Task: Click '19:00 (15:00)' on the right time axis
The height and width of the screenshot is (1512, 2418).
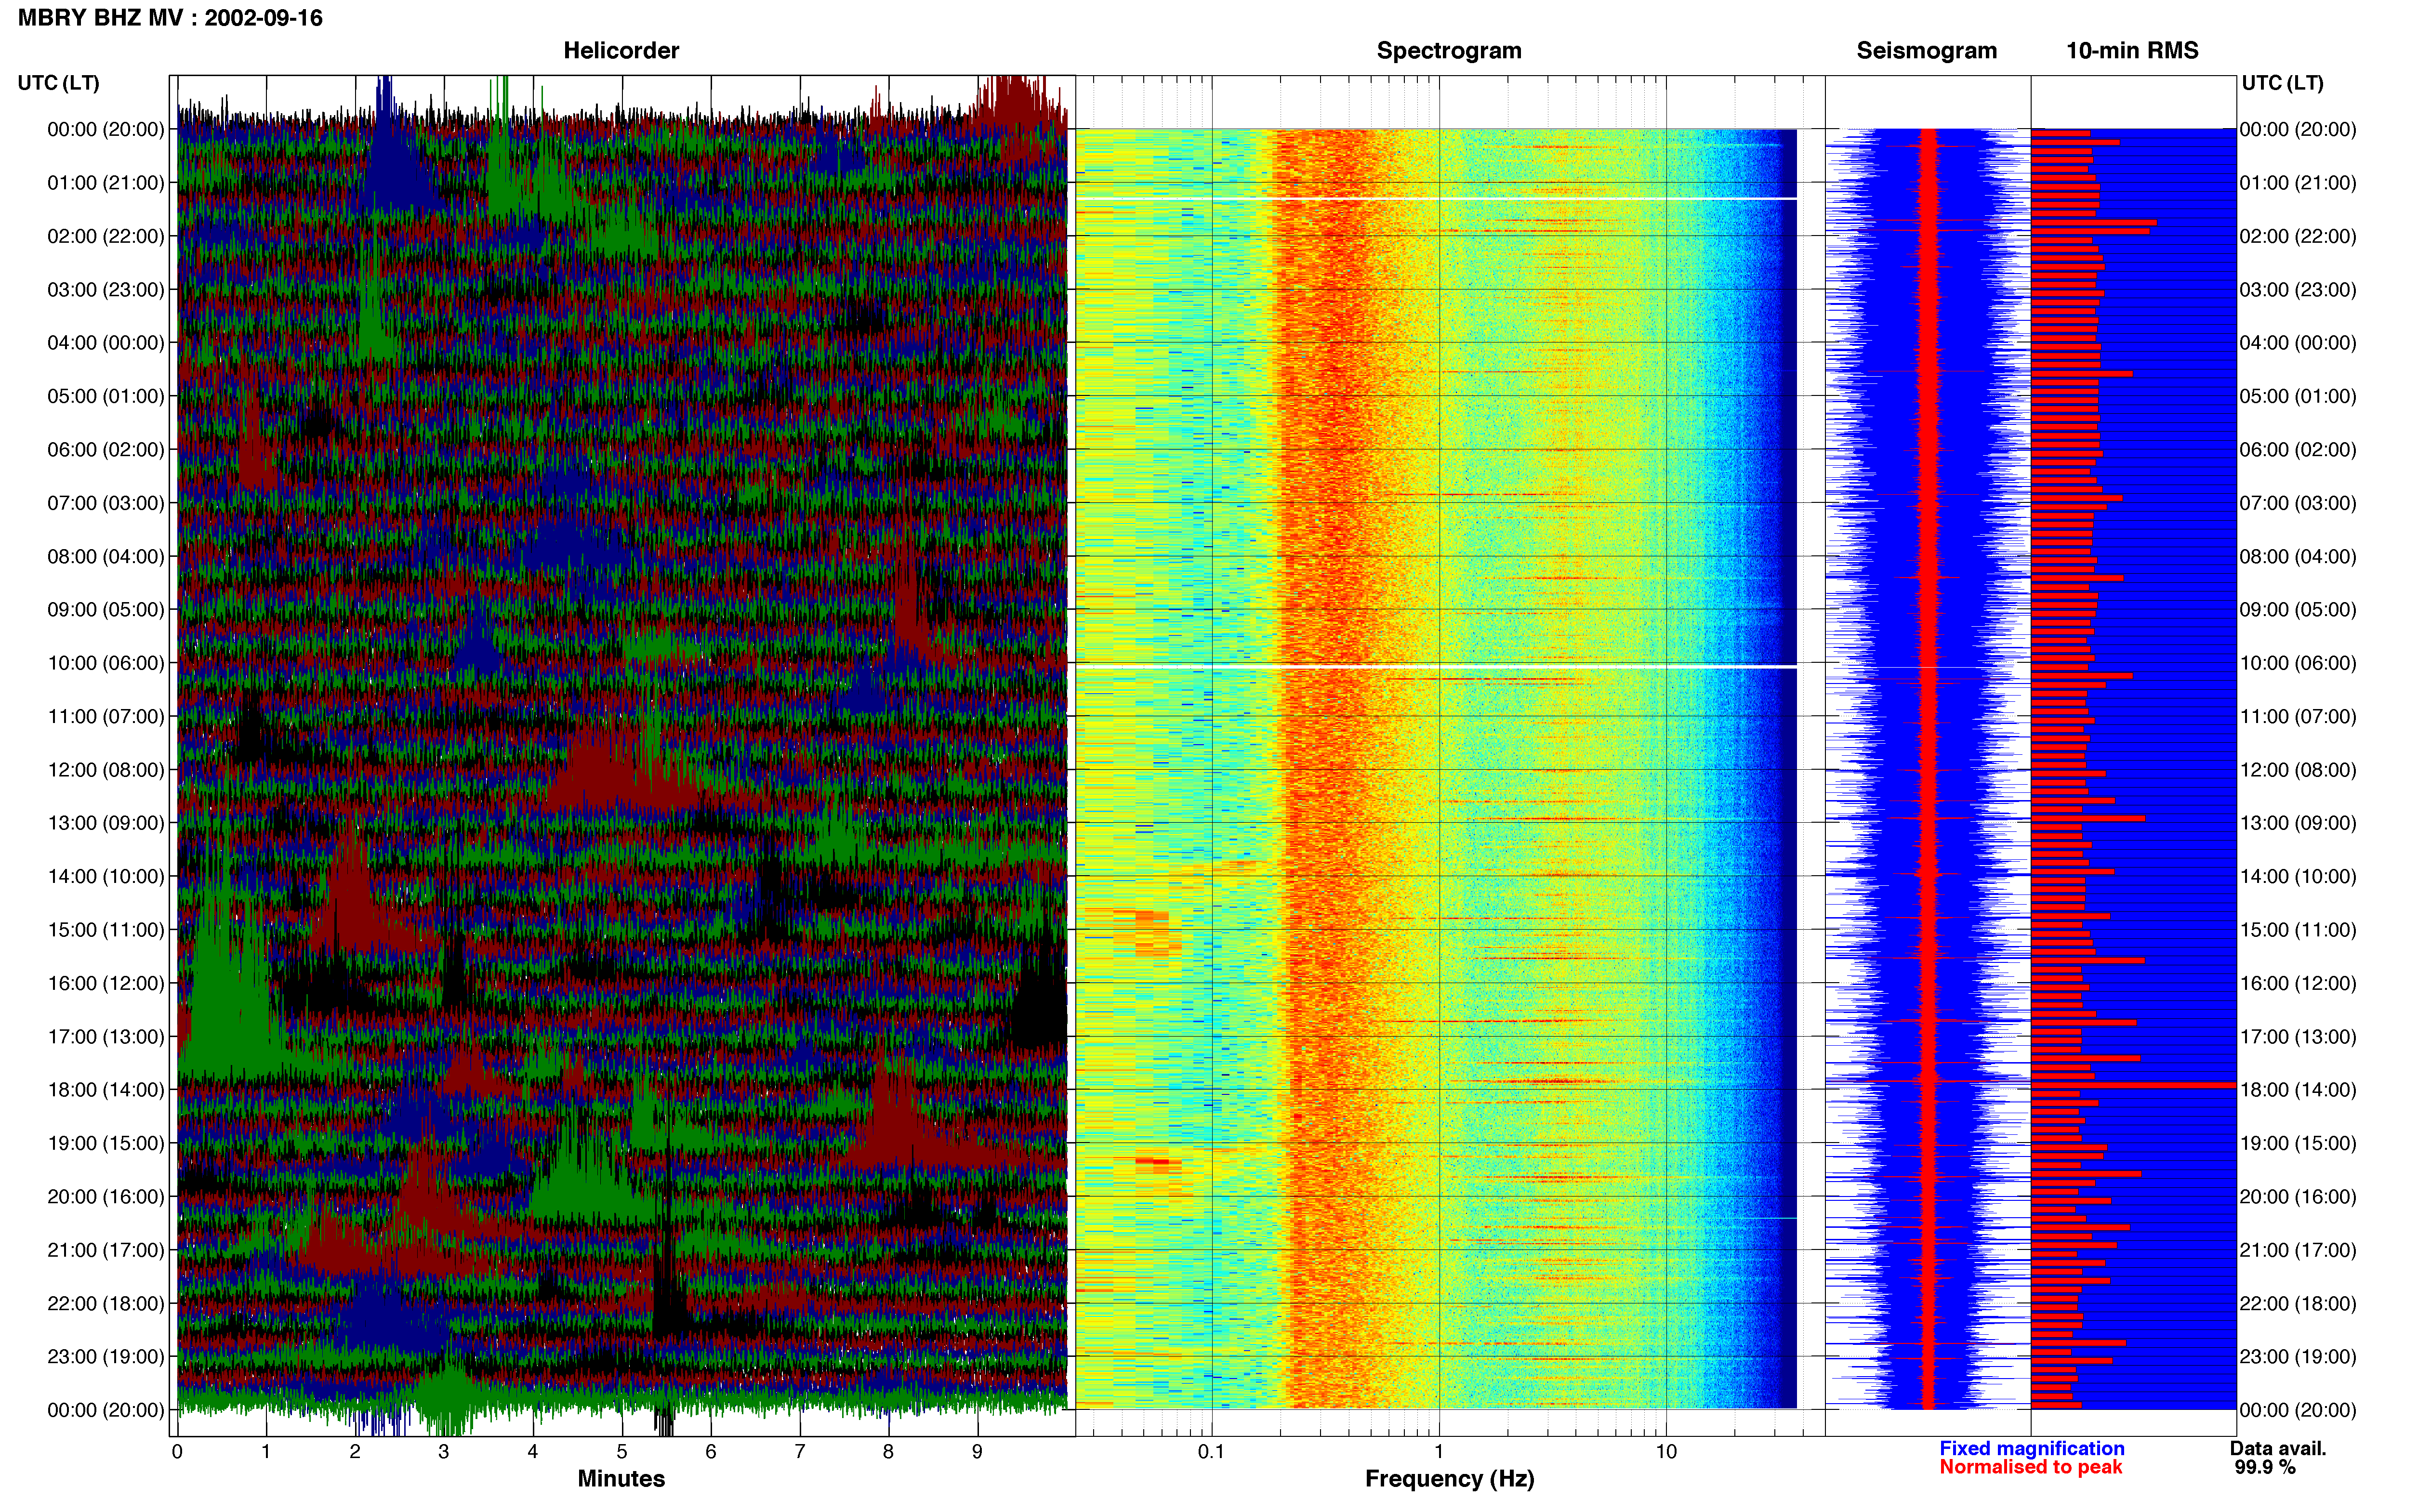Action: click(x=2298, y=1143)
